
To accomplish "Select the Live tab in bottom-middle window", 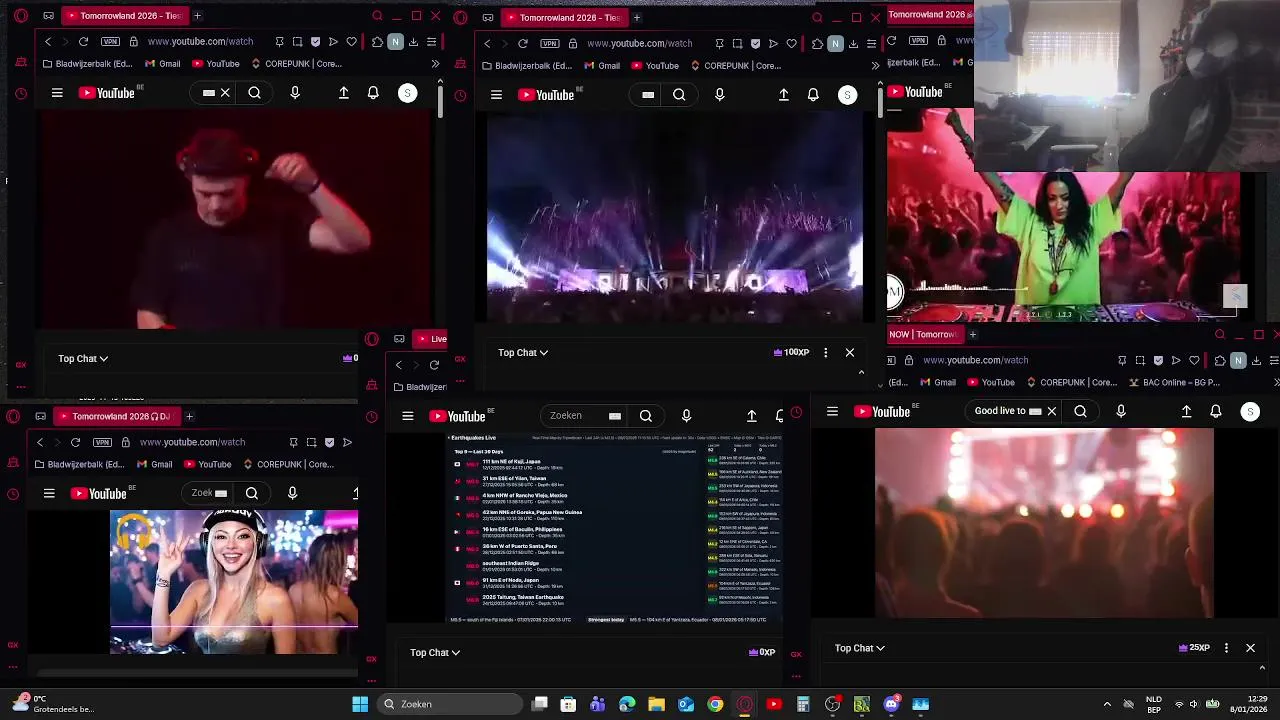I will pos(432,339).
